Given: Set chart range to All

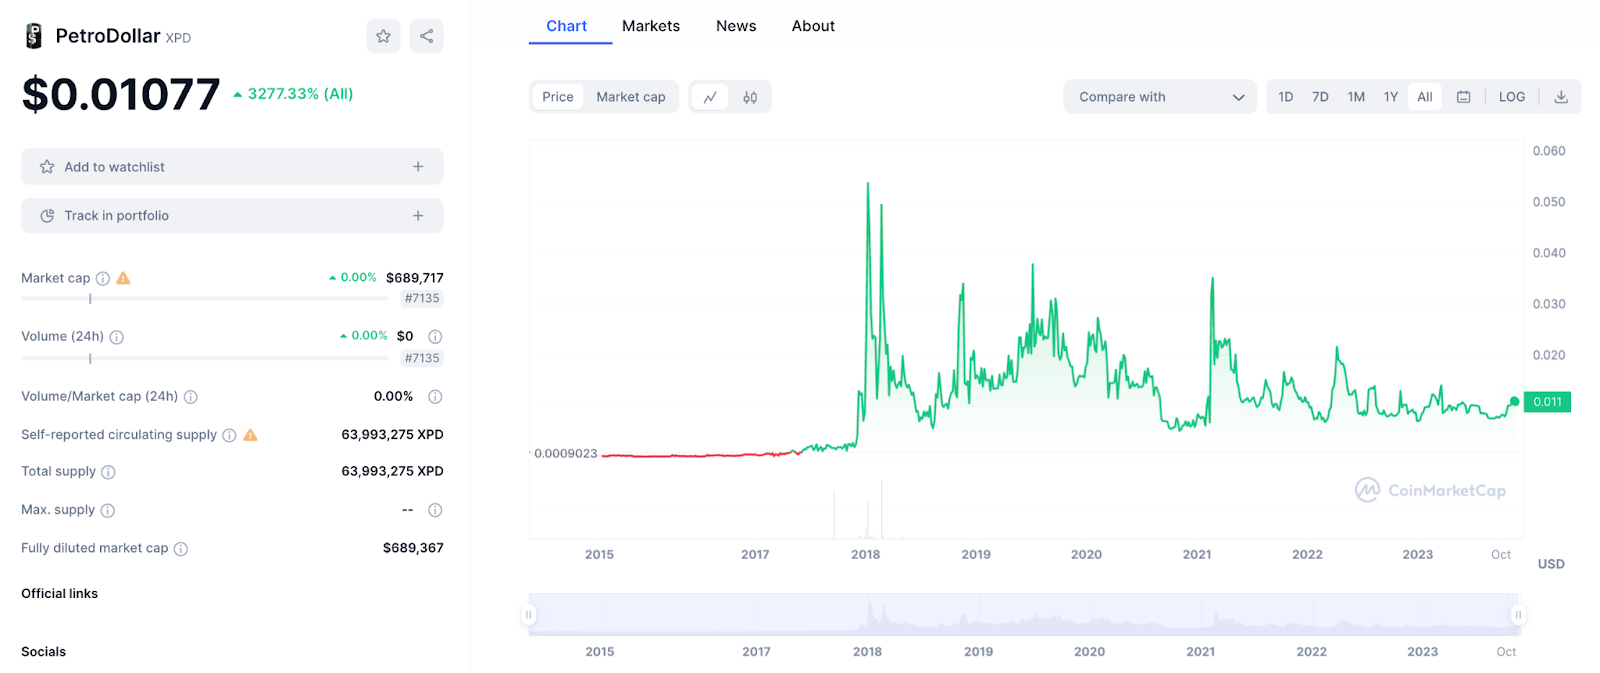Looking at the screenshot, I should (1425, 97).
